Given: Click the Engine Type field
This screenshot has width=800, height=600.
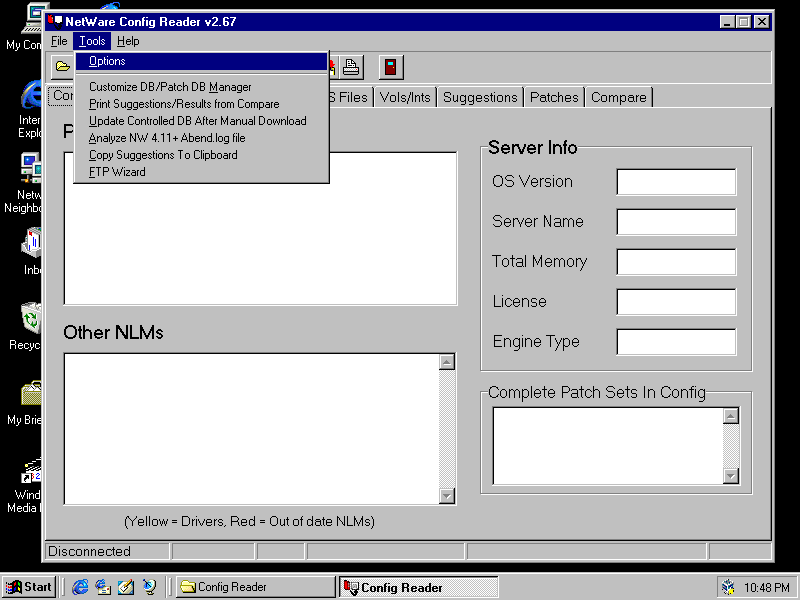Looking at the screenshot, I should coord(676,341).
